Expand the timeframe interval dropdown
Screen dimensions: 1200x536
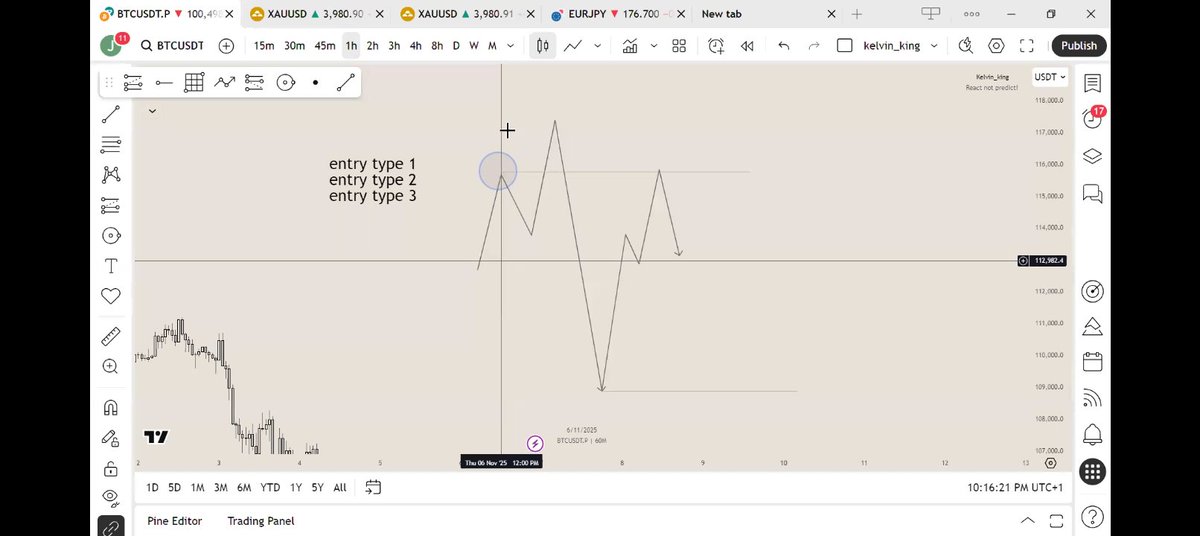(x=511, y=46)
